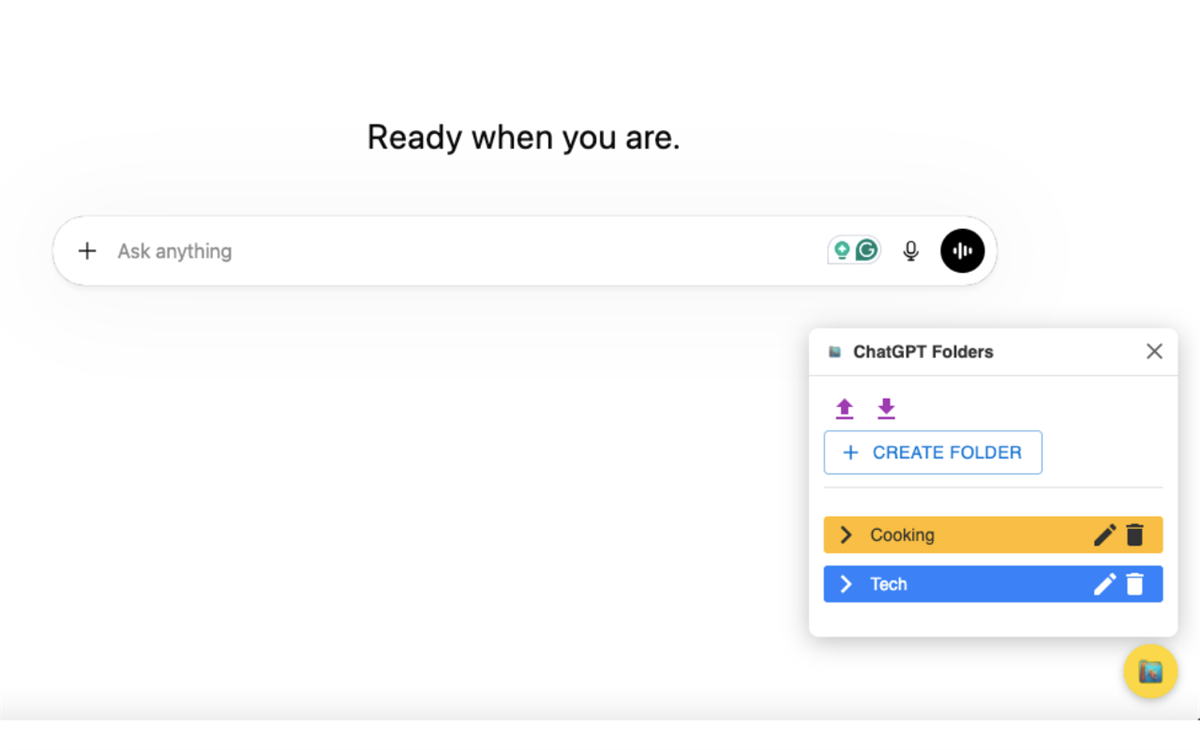Click the green Grammarly G icon
This screenshot has height=750, width=1200.
(x=867, y=250)
